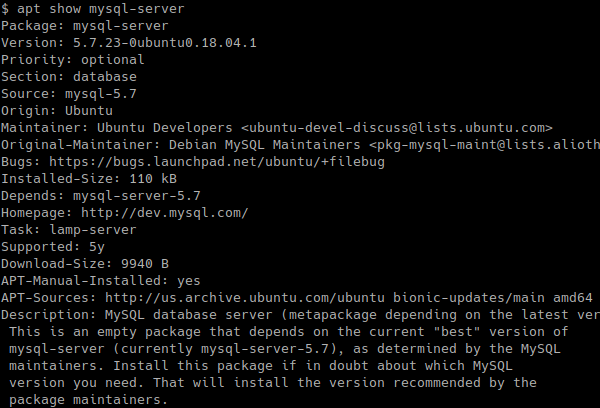The image size is (600, 408).
Task: Click the 'database' Section value
Action: [105, 77]
